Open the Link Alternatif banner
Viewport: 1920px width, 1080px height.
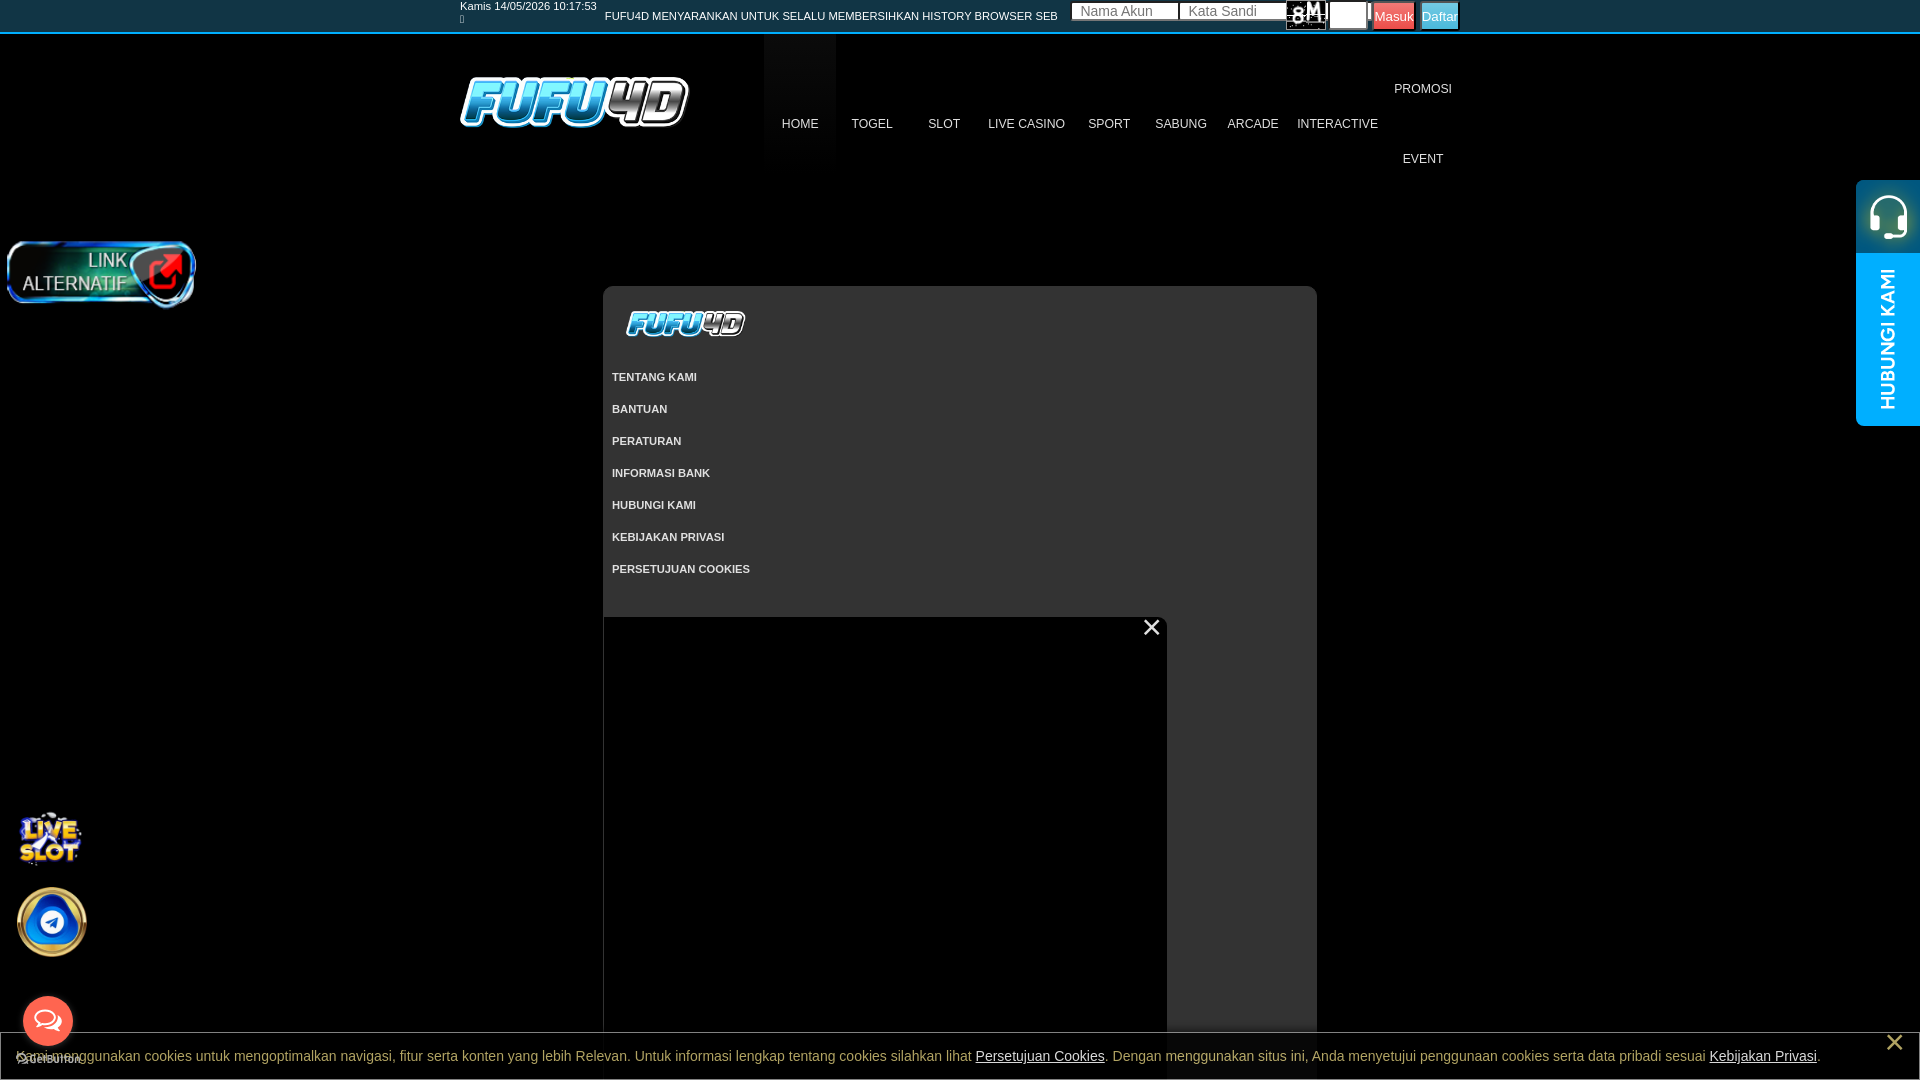(101, 274)
